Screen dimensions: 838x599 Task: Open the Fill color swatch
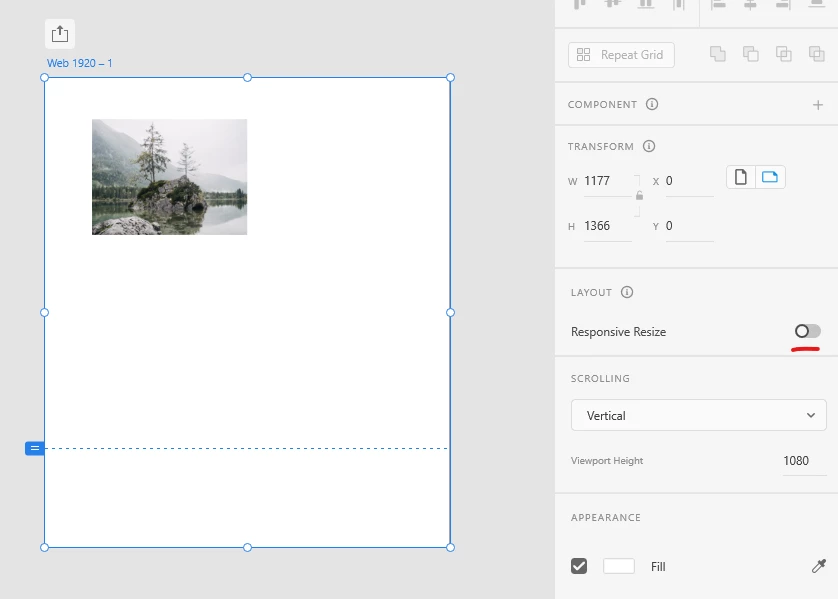tap(619, 566)
